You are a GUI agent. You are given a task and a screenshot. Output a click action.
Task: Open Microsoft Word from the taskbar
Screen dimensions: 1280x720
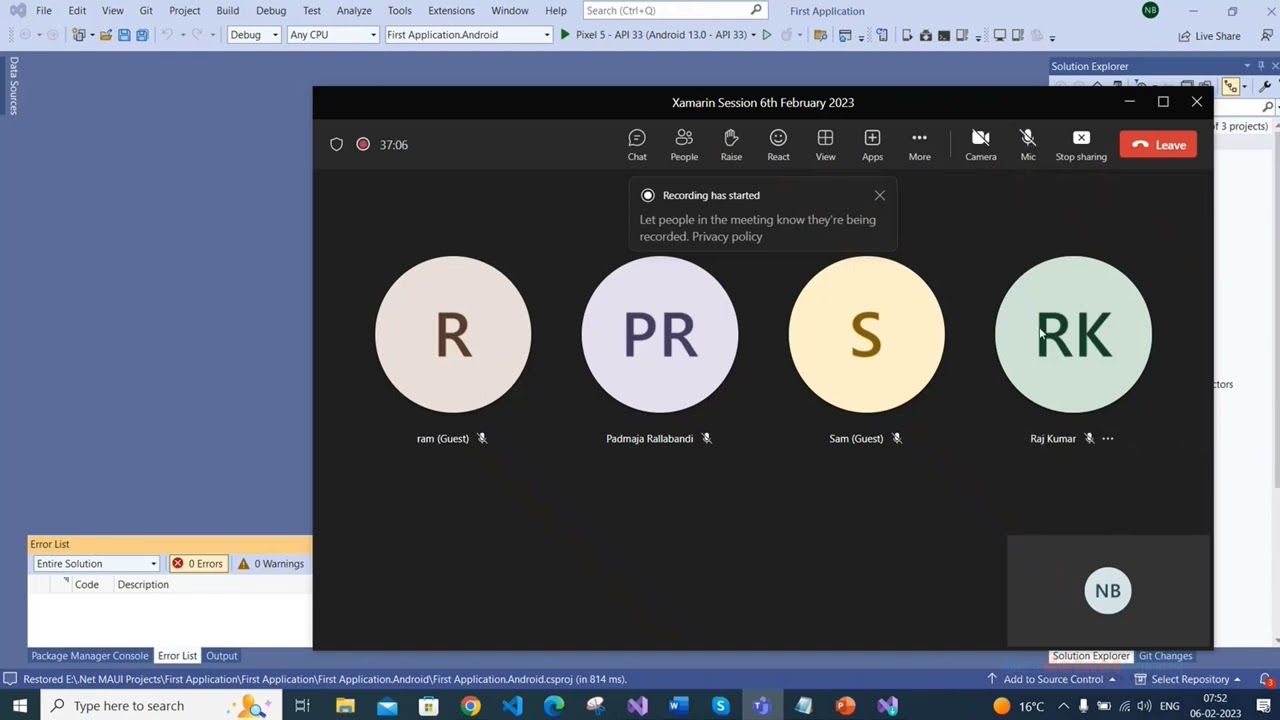pos(678,706)
